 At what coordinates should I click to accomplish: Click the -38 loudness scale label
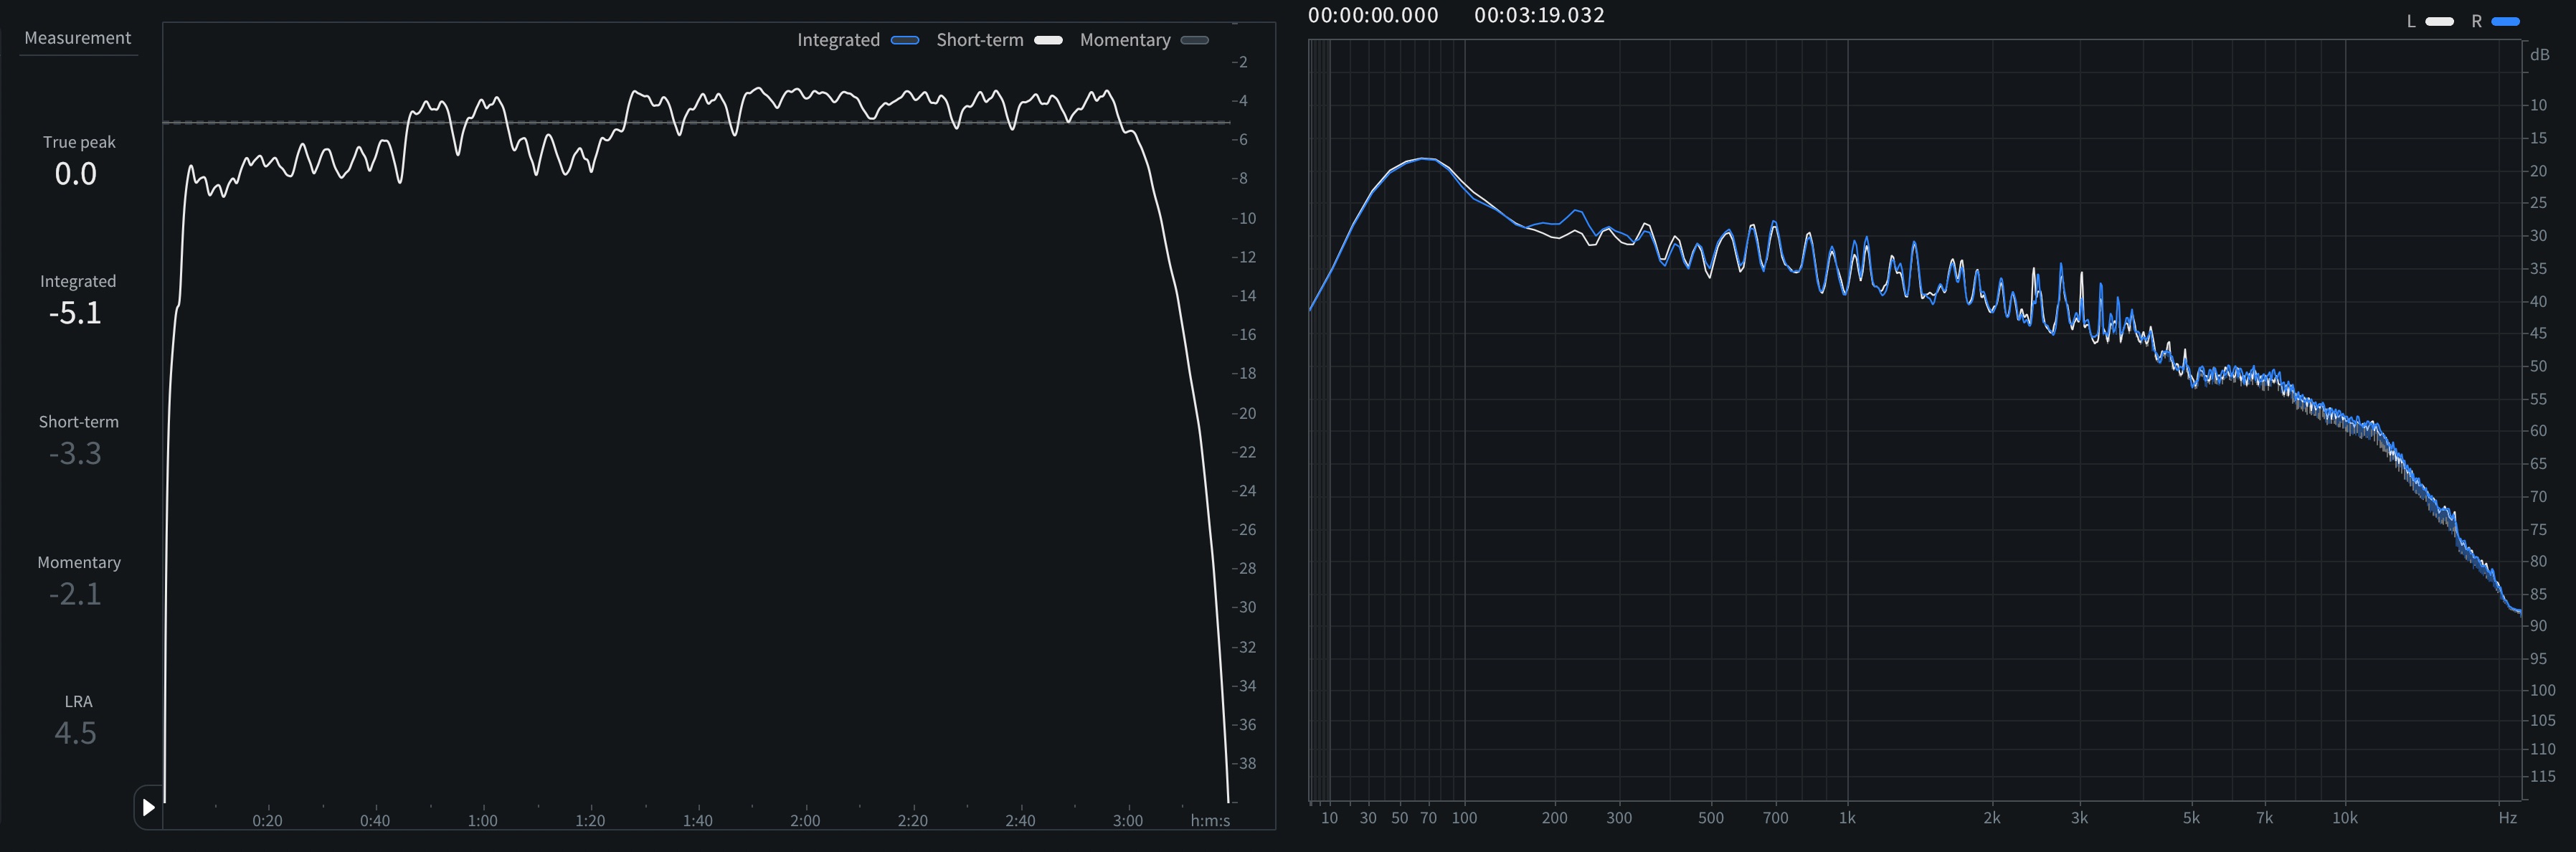pos(1244,764)
